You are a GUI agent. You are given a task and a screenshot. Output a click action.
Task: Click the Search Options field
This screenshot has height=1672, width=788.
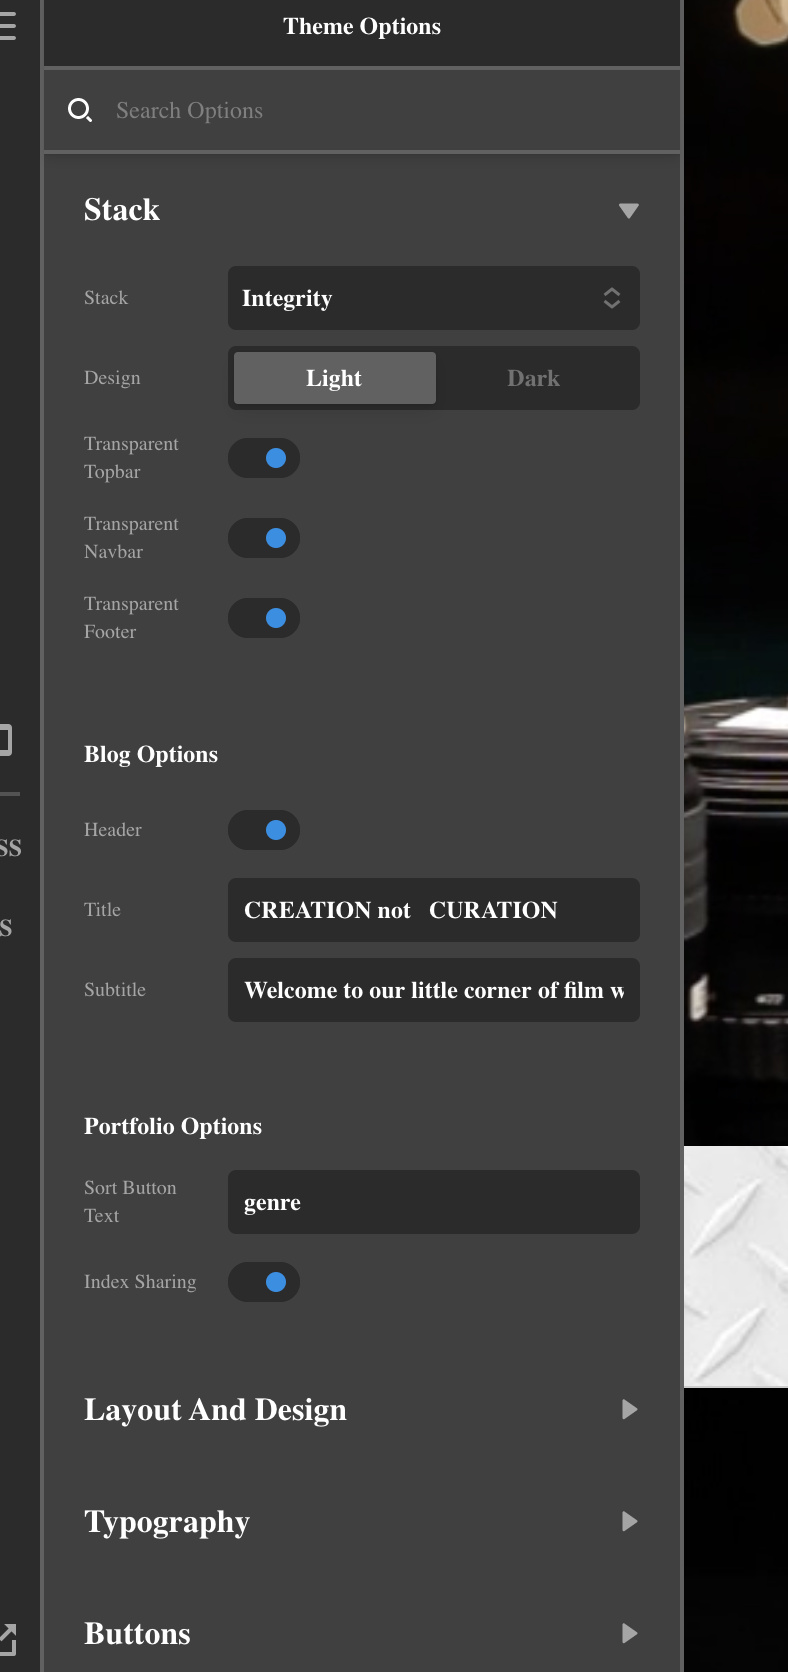point(380,110)
